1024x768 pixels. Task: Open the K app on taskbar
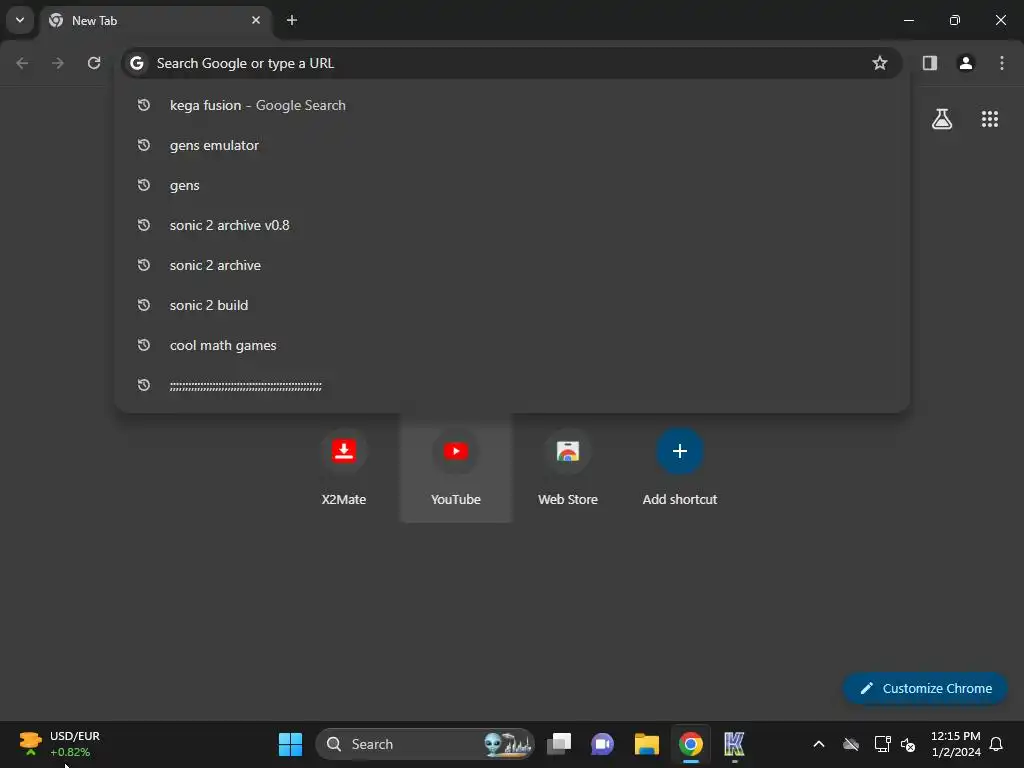tap(734, 744)
